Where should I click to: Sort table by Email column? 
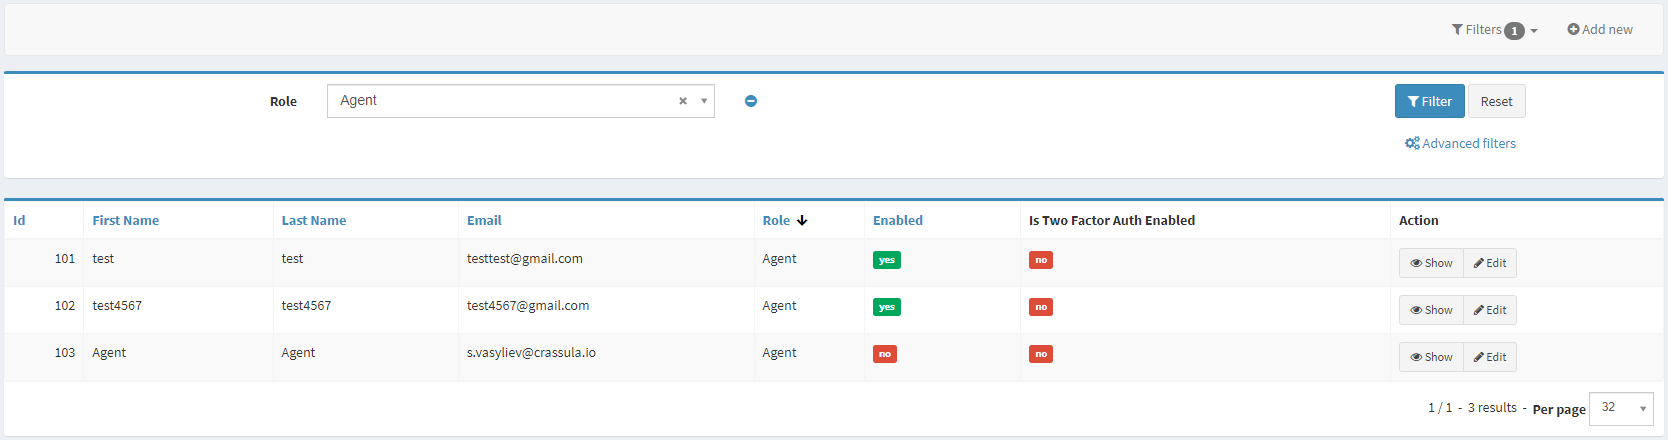pyautogui.click(x=484, y=221)
